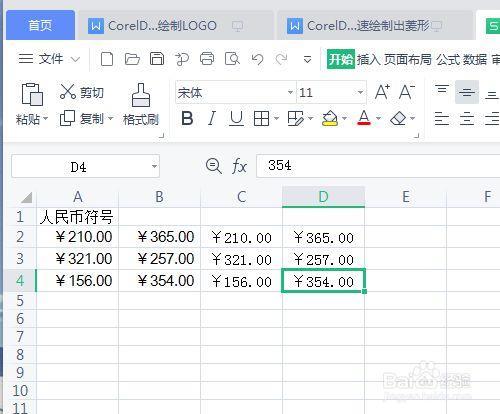Click the New document icon
The image size is (500, 414).
tap(107, 59)
